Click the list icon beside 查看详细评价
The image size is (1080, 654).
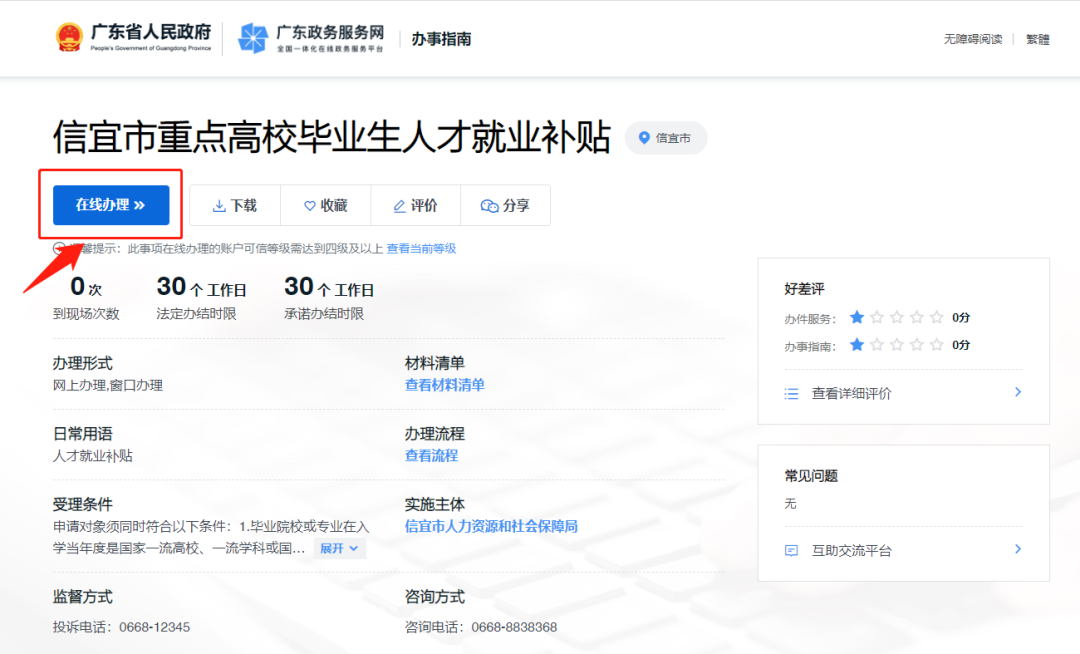coord(791,394)
